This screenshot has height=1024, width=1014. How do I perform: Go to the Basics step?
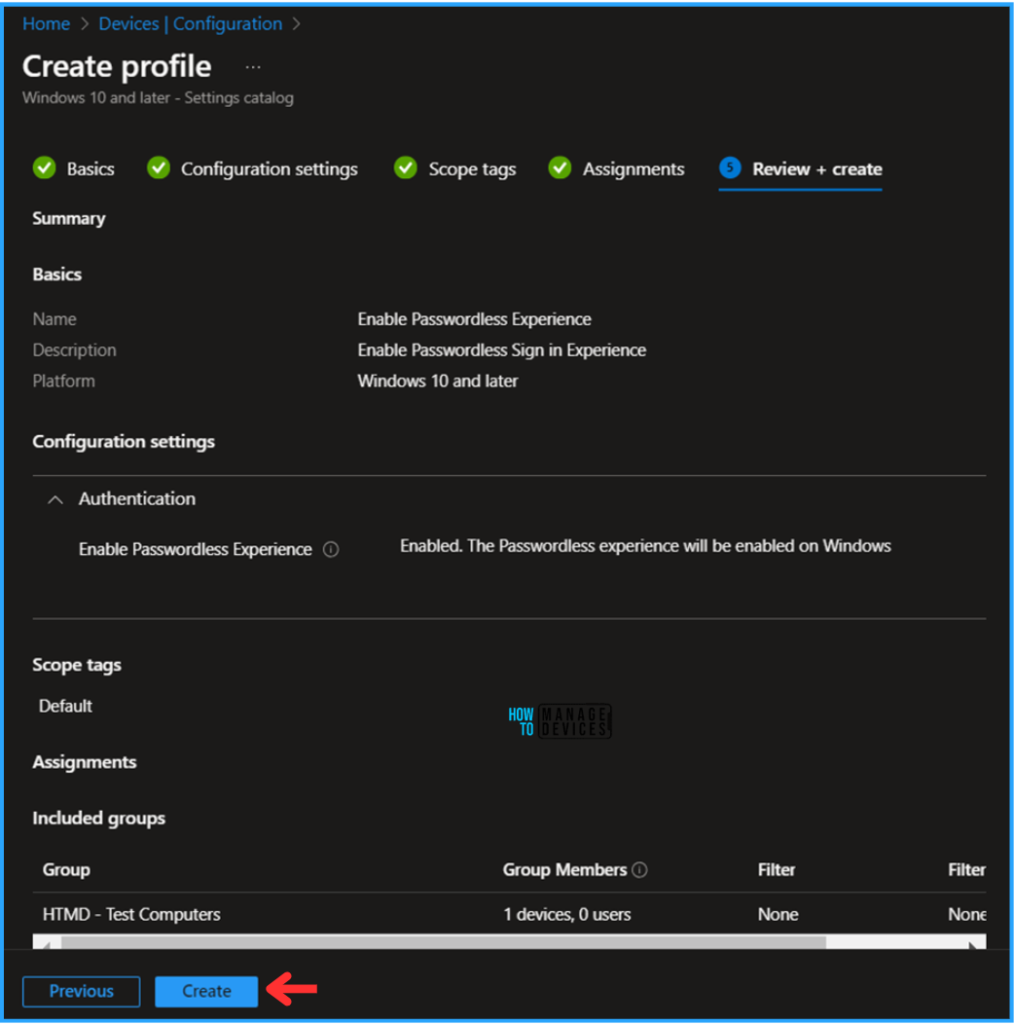(x=90, y=169)
